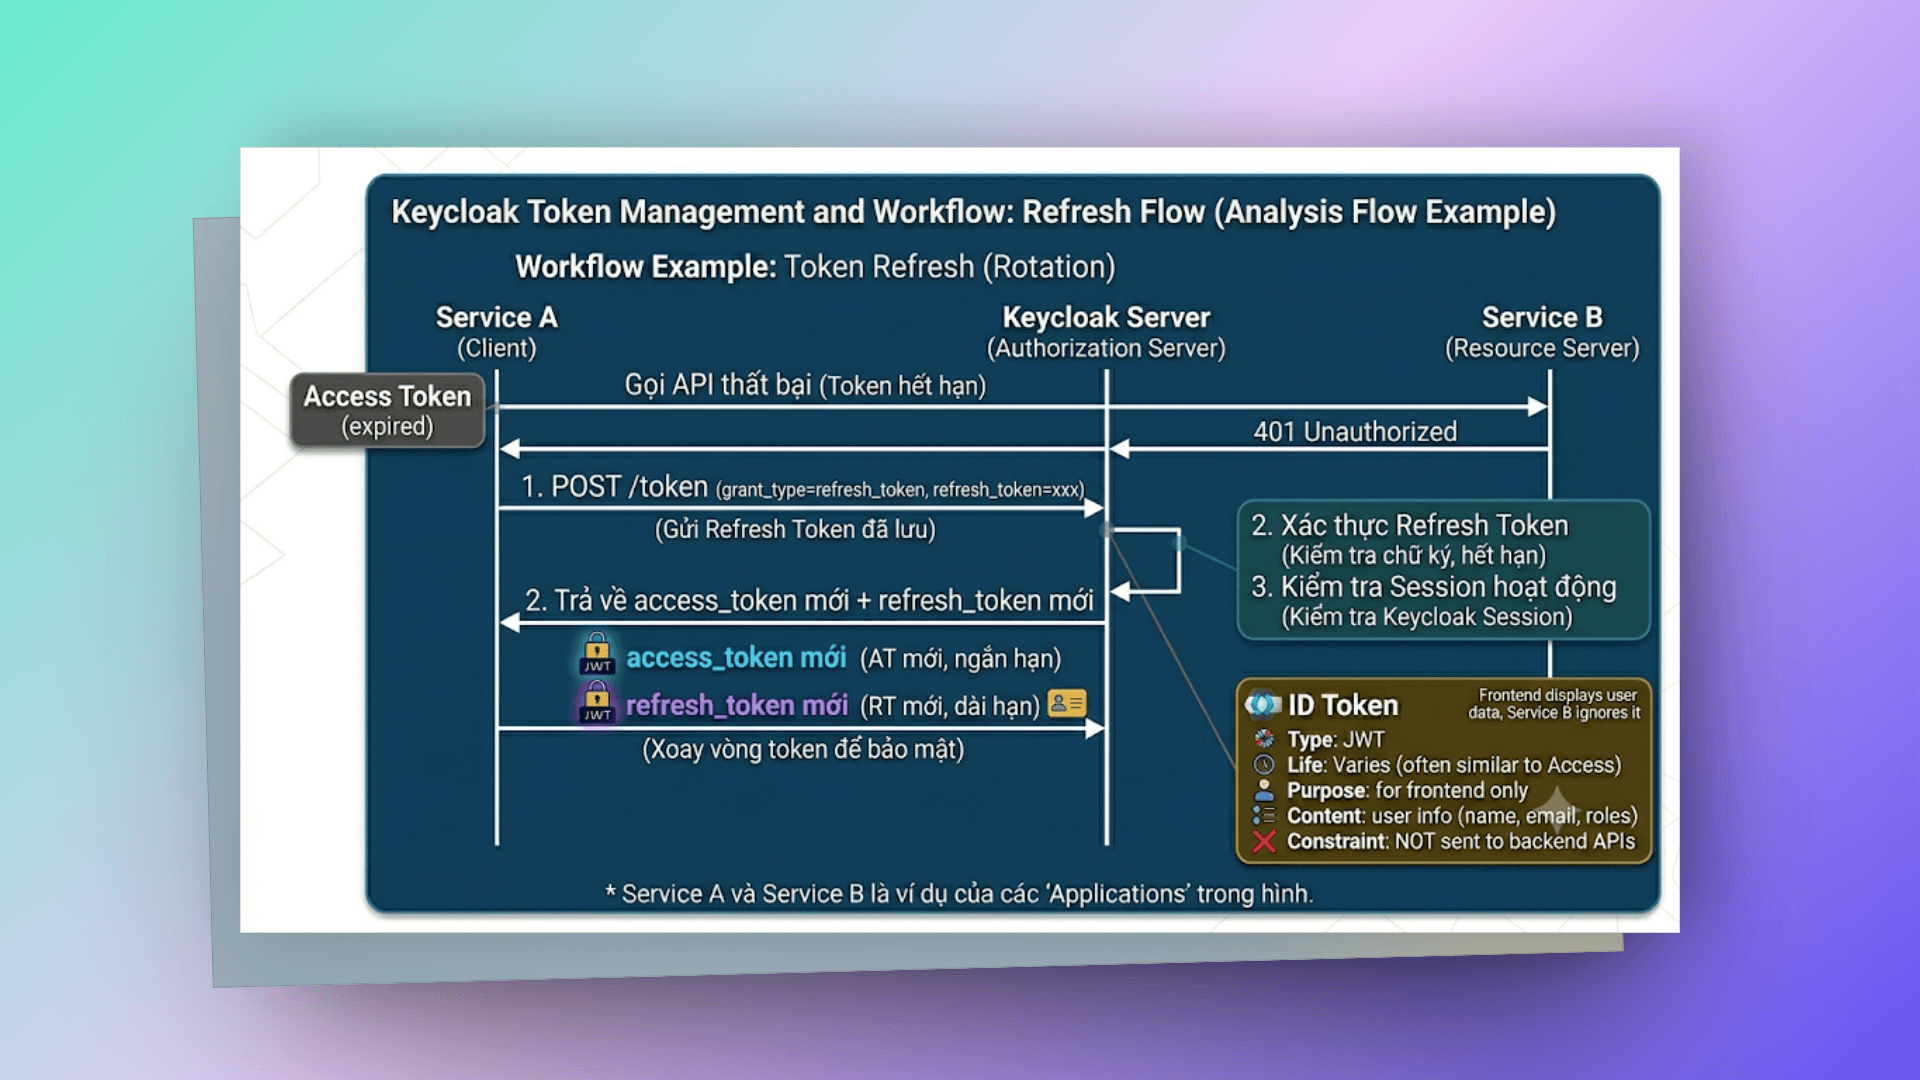Click the text "(Kiểm tra chữ ký, hết hạn)"
Viewport: 1920px width, 1080px height.
coord(1414,555)
